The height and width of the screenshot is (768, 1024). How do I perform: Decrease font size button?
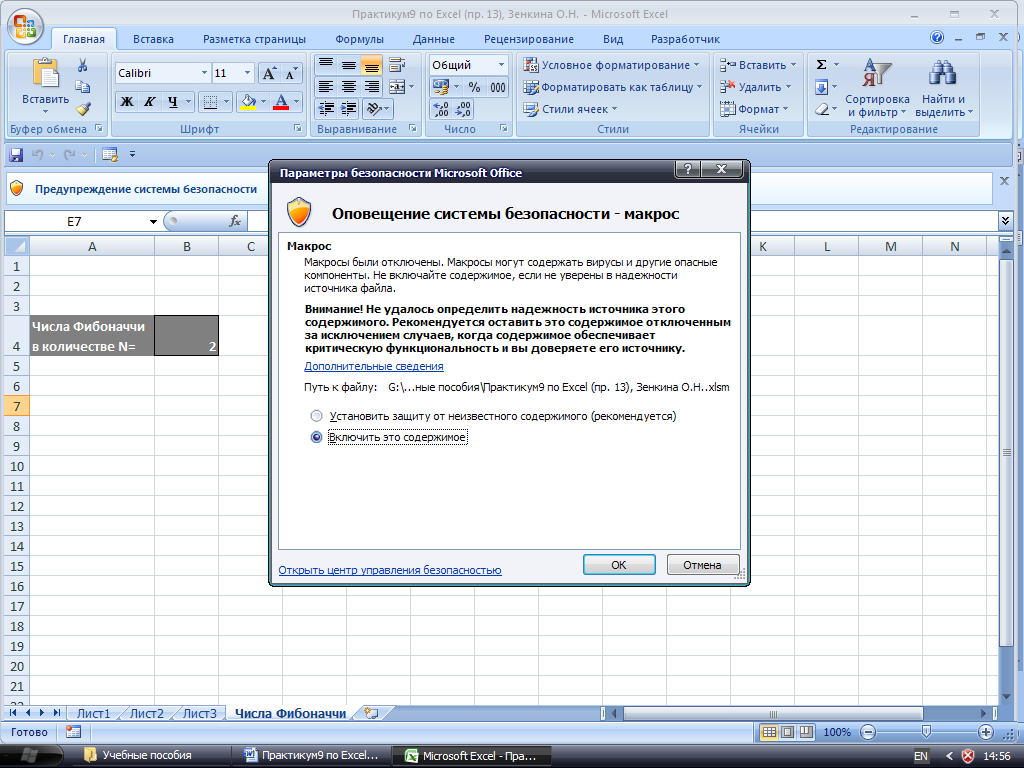[x=291, y=73]
